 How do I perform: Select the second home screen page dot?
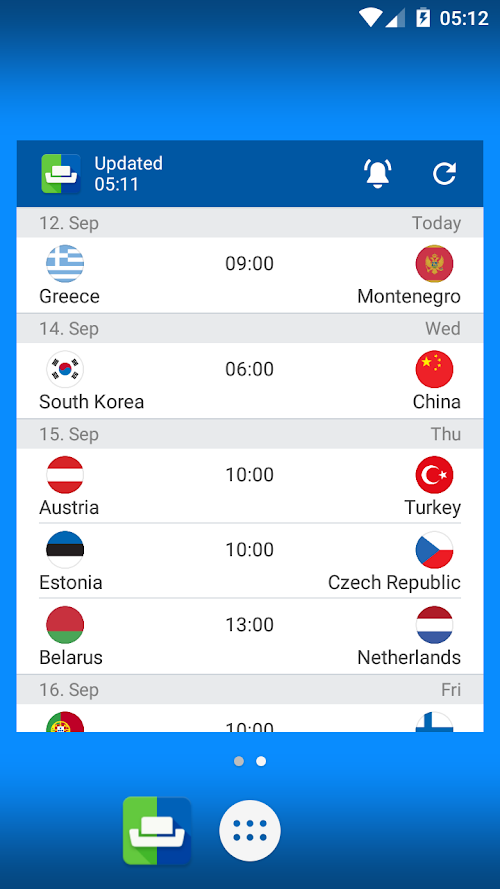click(261, 761)
